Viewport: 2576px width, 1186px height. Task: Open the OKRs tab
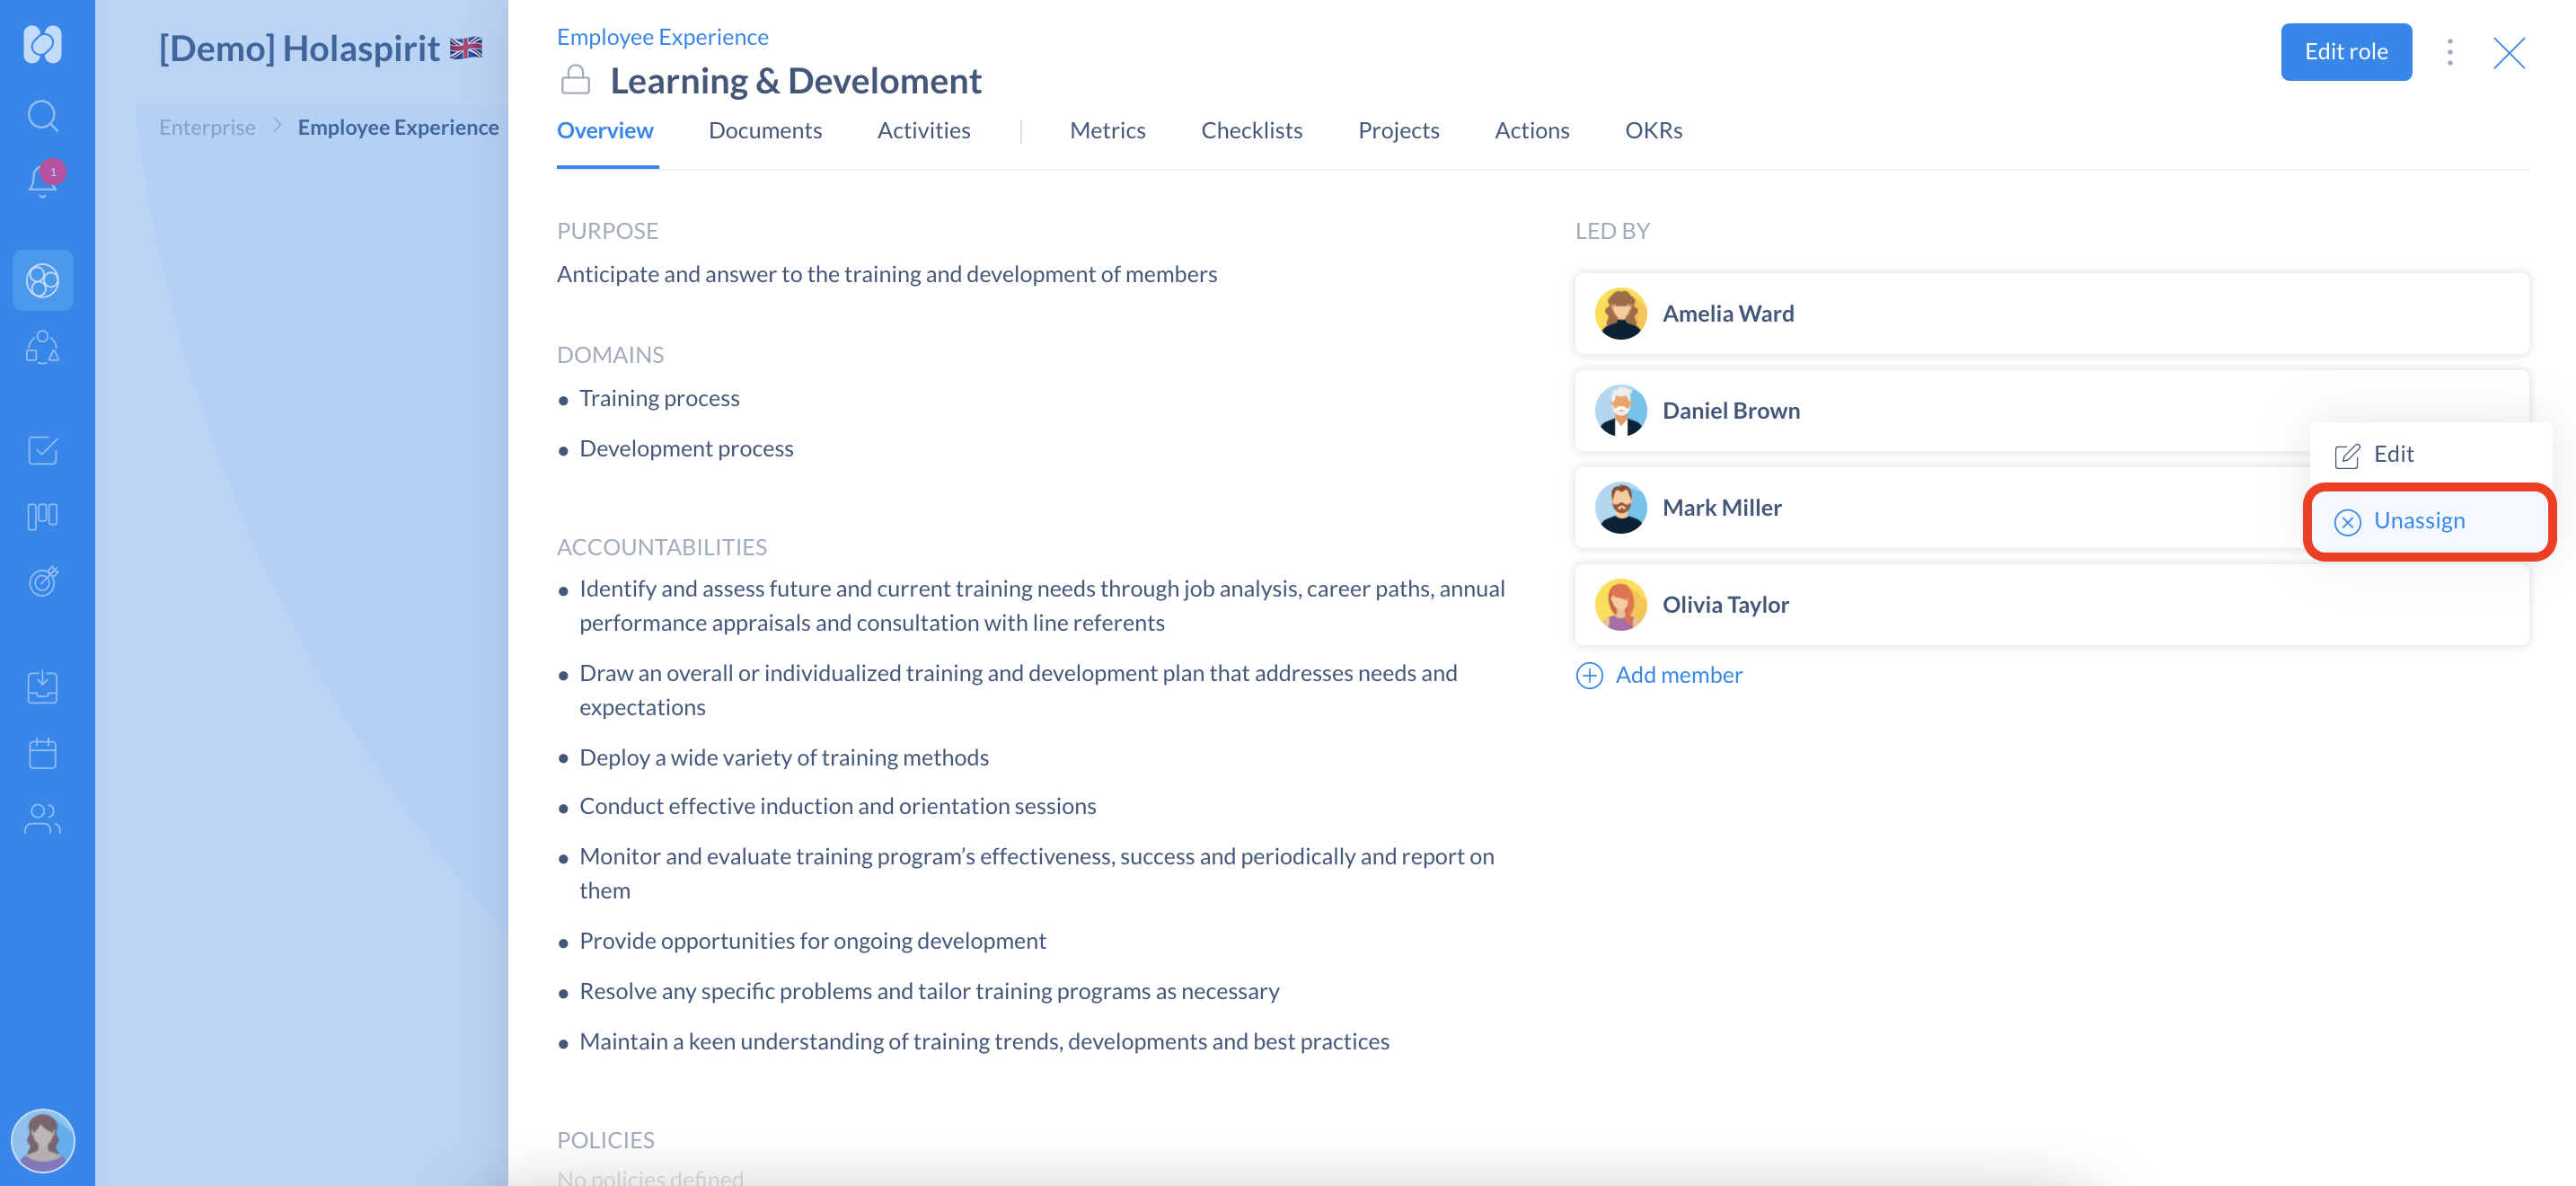pyautogui.click(x=1653, y=131)
